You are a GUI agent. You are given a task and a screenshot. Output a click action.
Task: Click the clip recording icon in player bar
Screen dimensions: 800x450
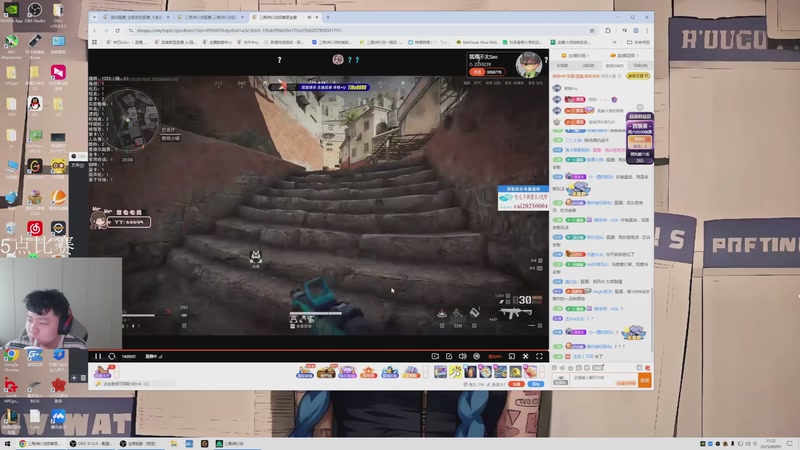(435, 356)
